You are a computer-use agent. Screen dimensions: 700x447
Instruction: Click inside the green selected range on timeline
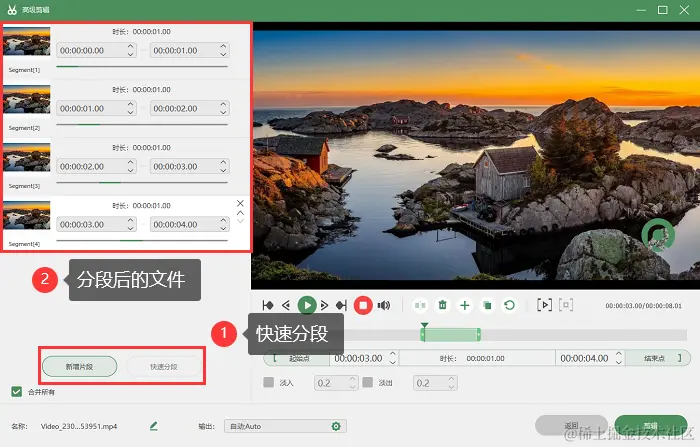[450, 334]
